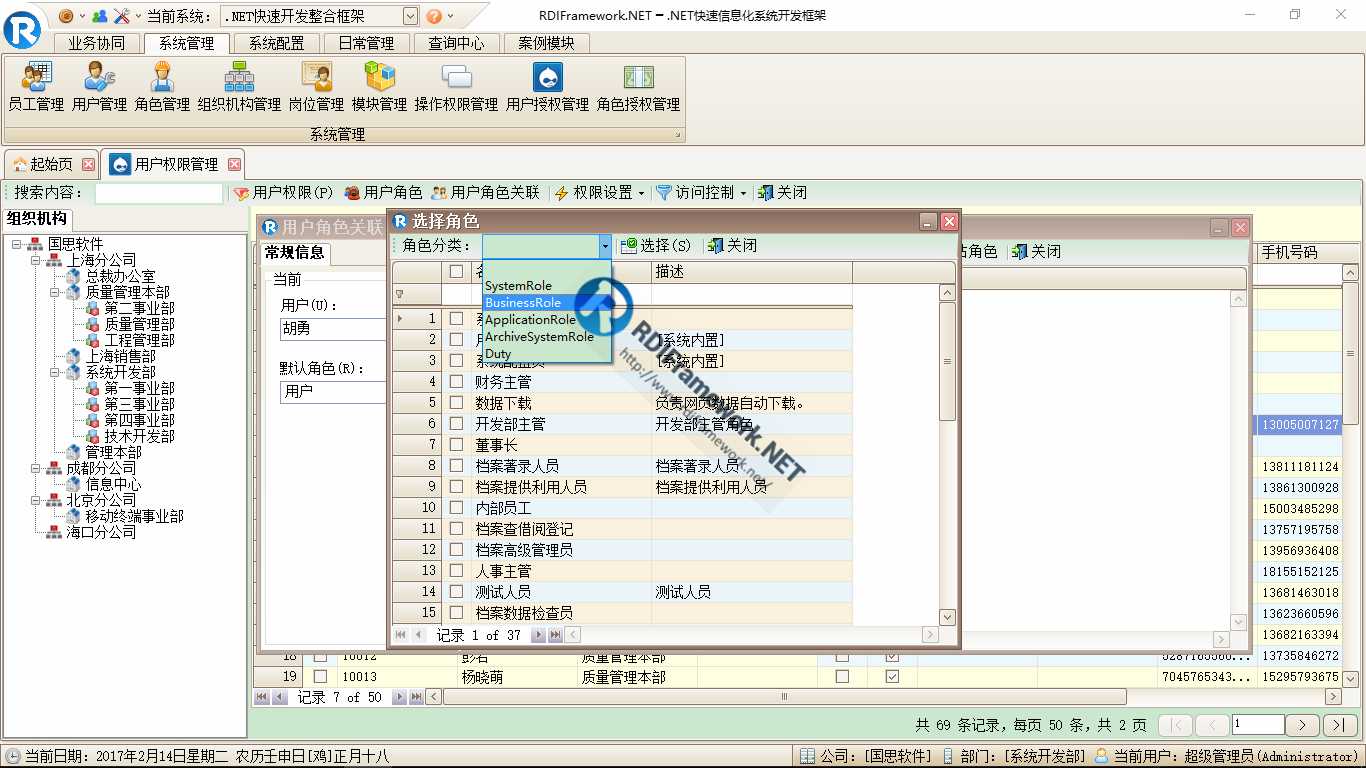Click 选择(S) in 选择角色 dialog
Image resolution: width=1366 pixels, height=768 pixels.
[655, 245]
